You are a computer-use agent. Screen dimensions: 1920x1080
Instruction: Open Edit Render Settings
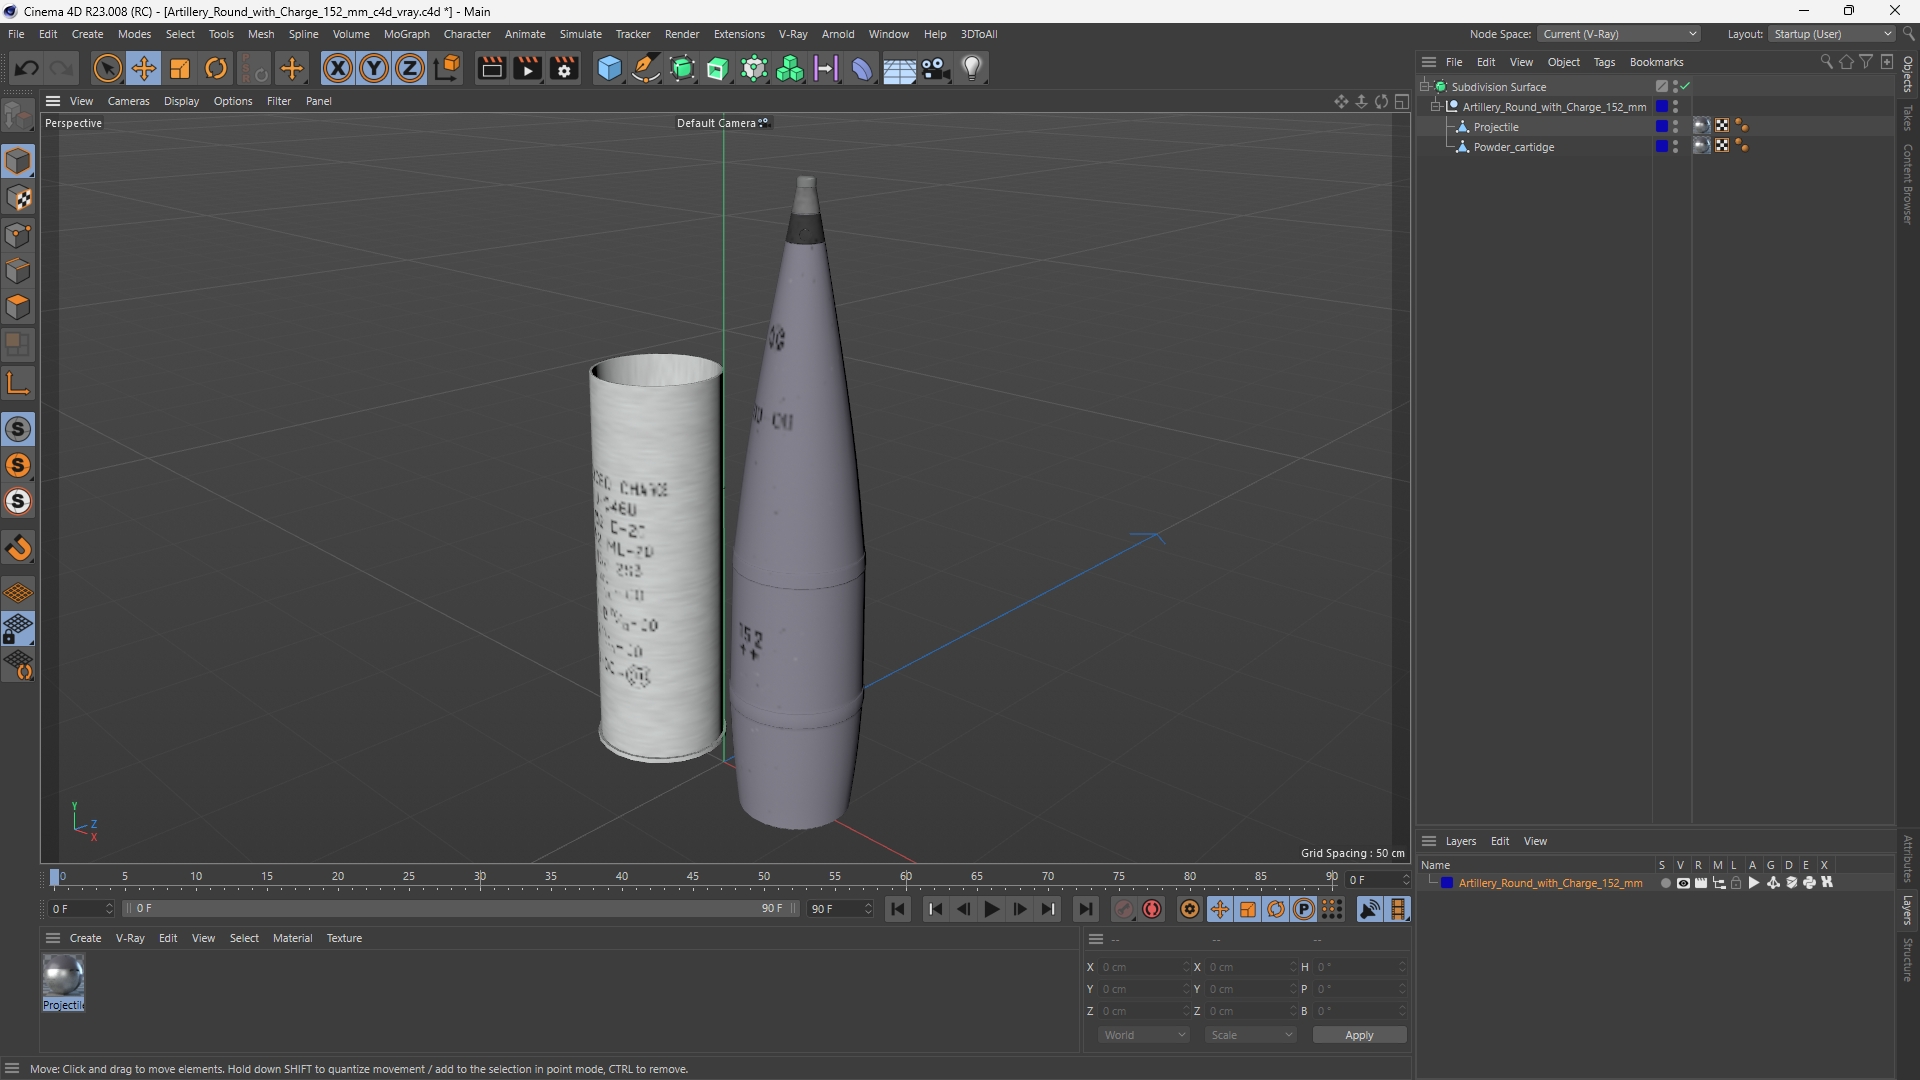click(565, 68)
